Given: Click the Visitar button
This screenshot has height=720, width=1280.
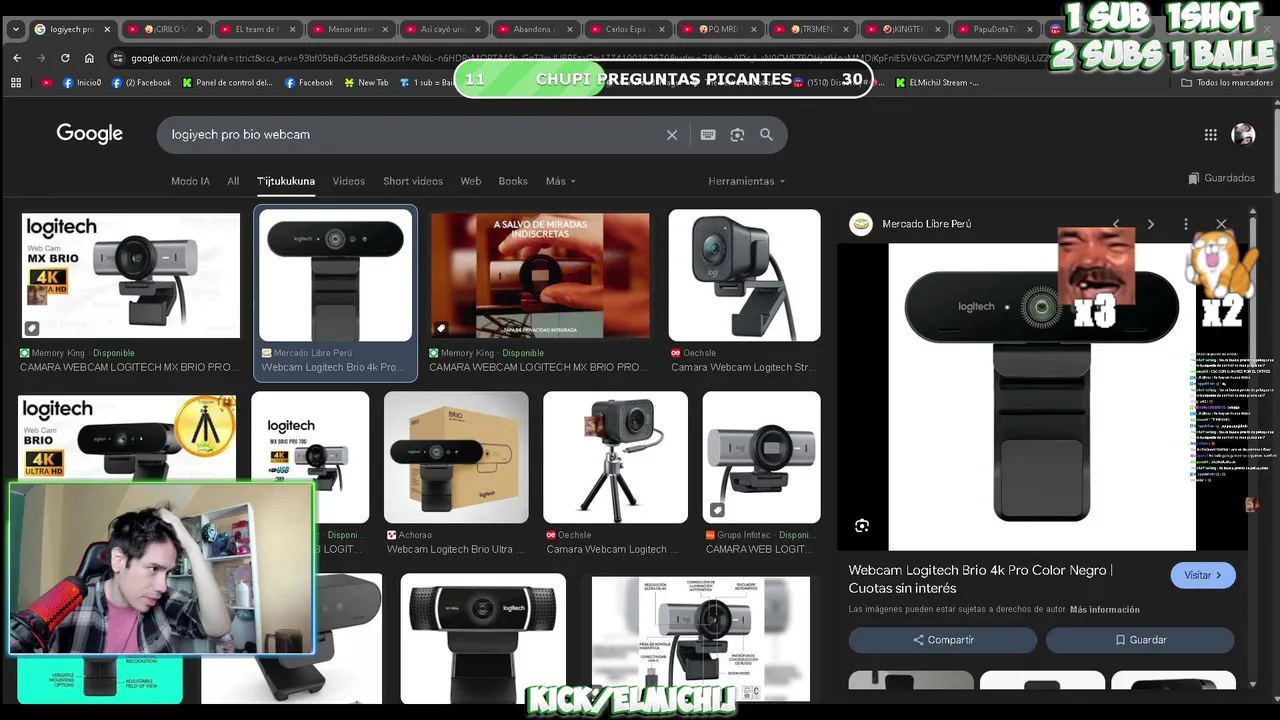Looking at the screenshot, I should 1203,575.
